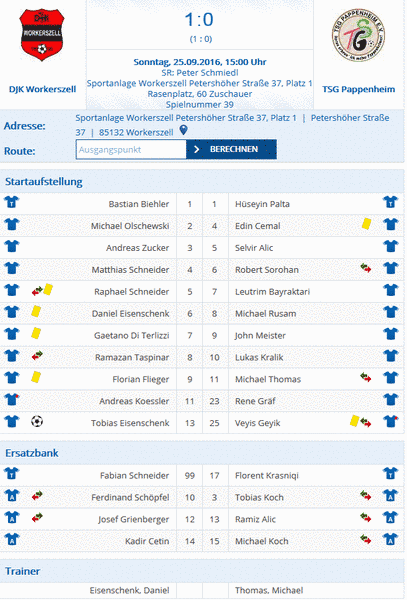Open the DJK Workerszell team link

tap(42, 89)
